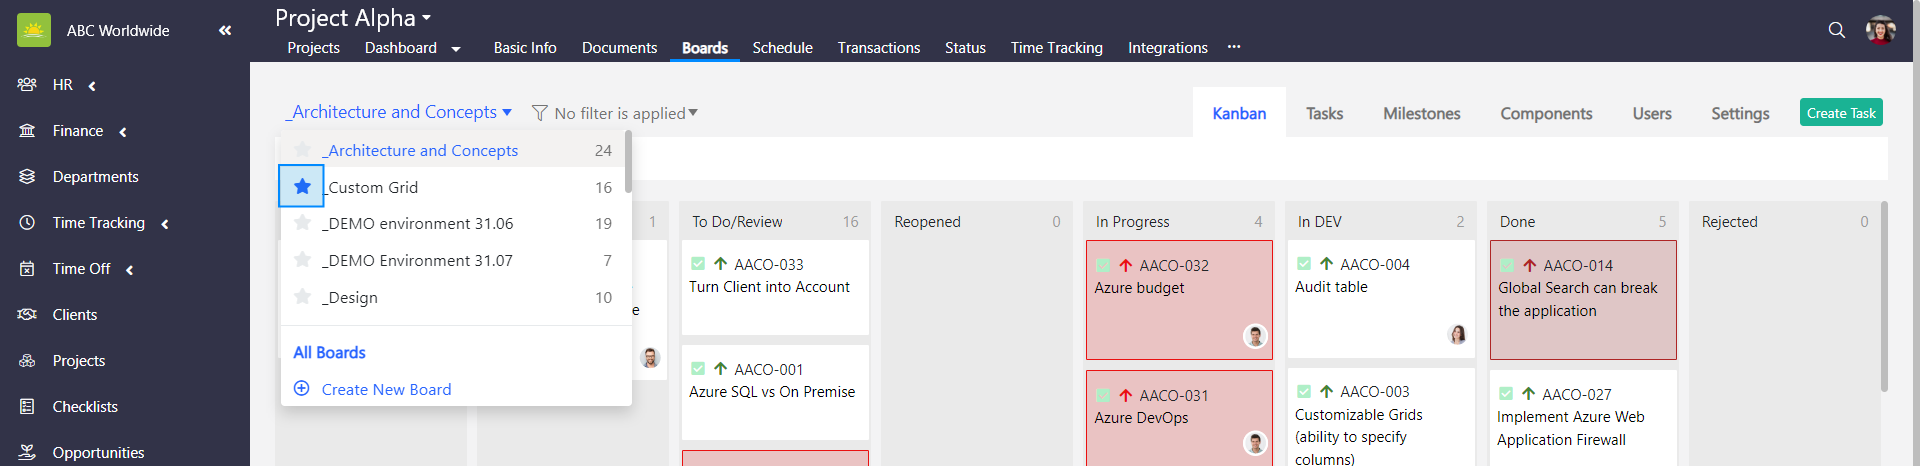Star the _Design board as favorite

click(x=302, y=297)
